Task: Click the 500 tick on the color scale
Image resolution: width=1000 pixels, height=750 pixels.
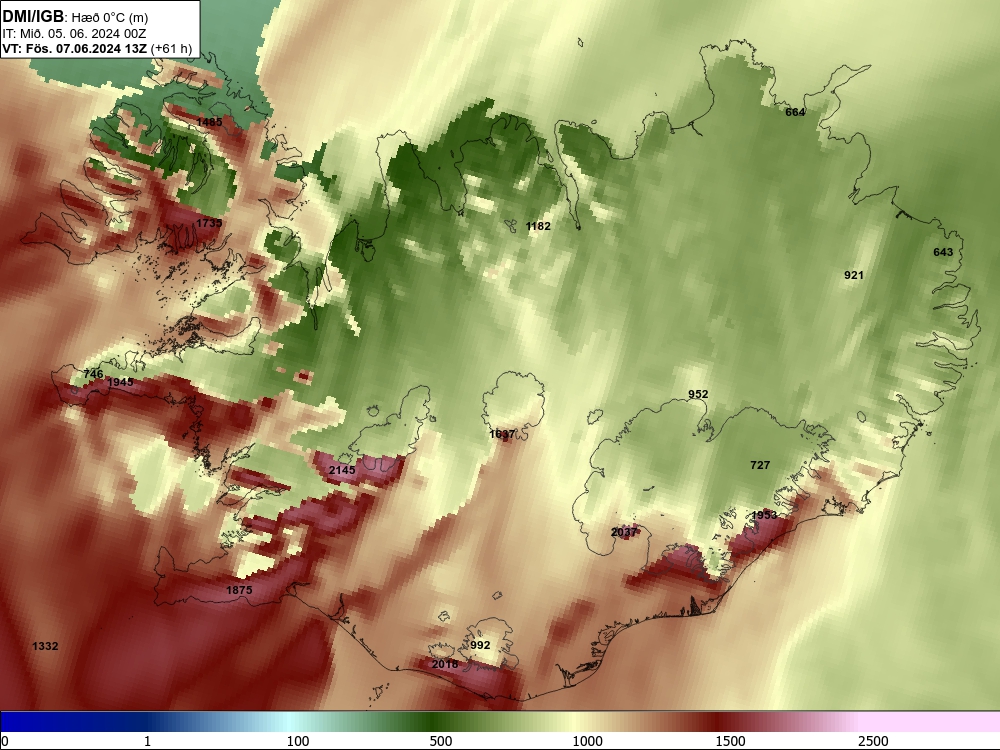Action: [441, 741]
